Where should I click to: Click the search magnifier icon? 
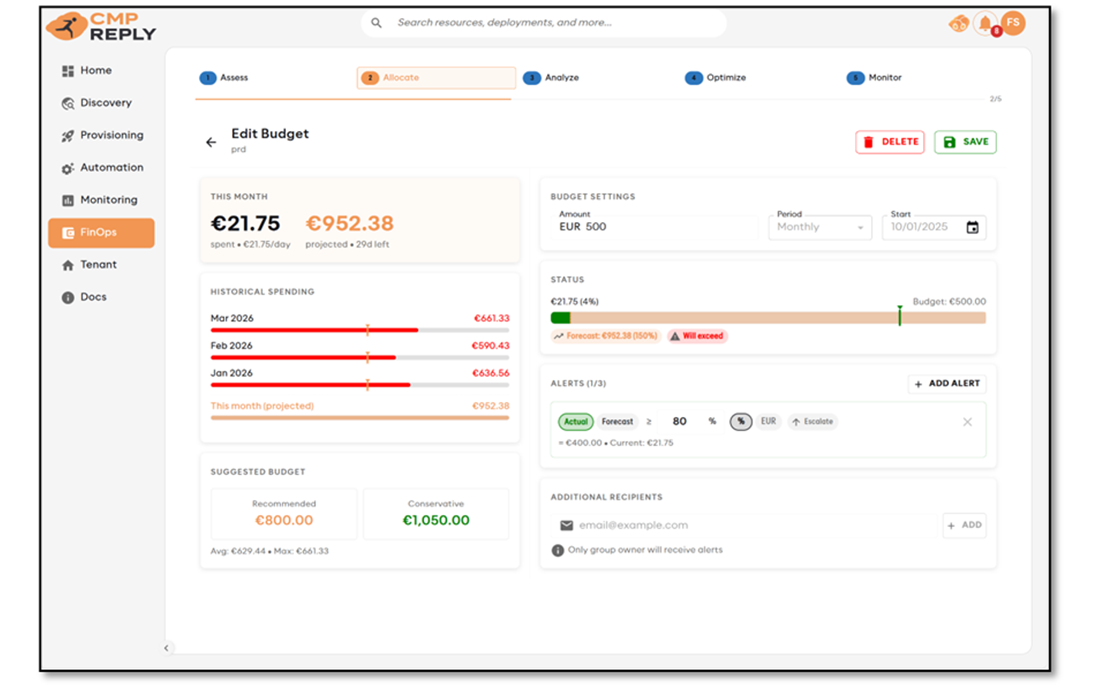click(x=377, y=23)
